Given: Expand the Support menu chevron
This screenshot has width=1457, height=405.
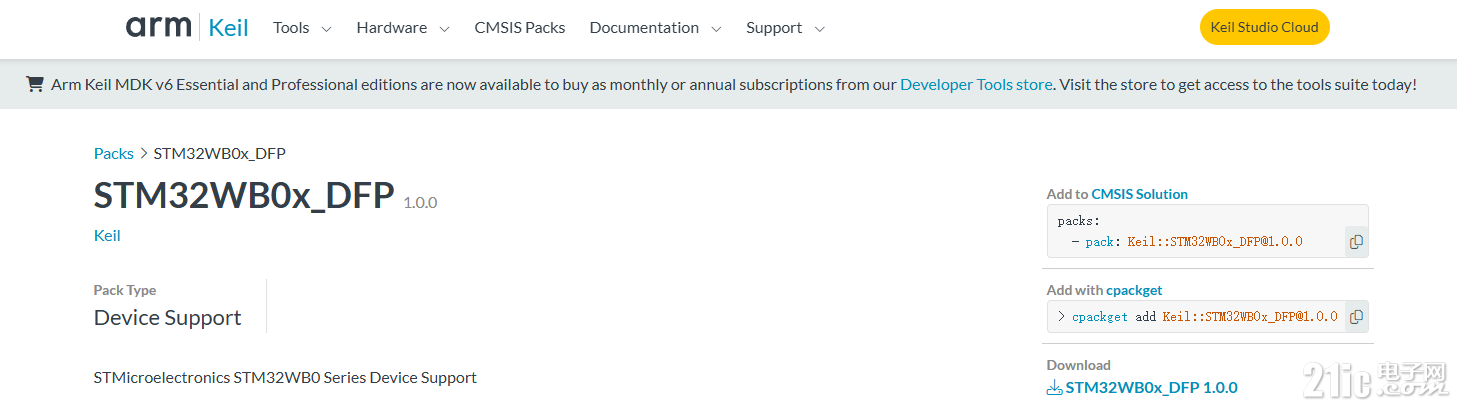Looking at the screenshot, I should pyautogui.click(x=820, y=29).
